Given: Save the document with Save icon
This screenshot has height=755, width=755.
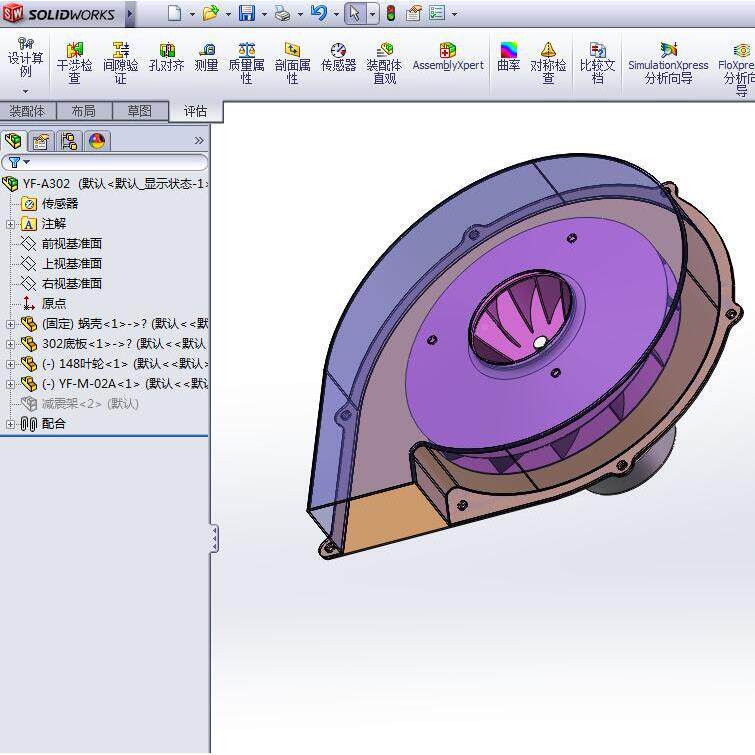Looking at the screenshot, I should [x=247, y=13].
